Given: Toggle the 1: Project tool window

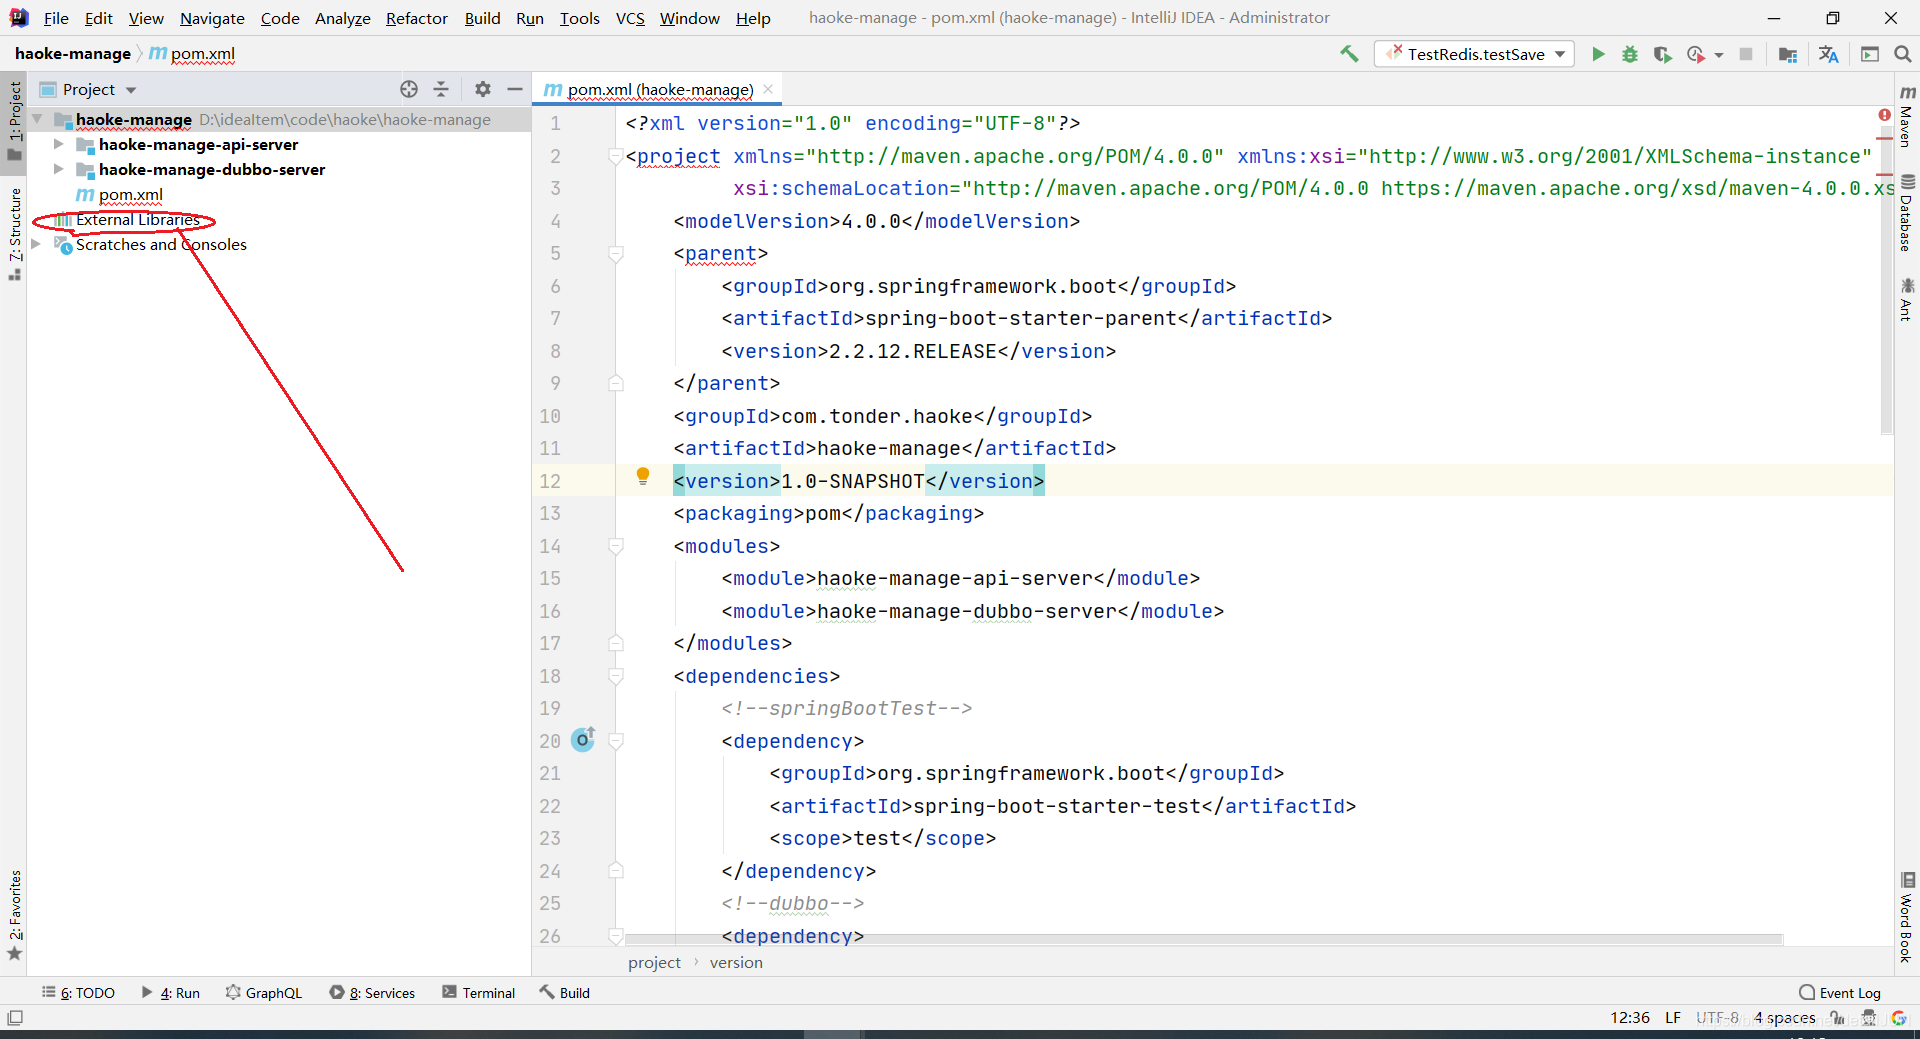Looking at the screenshot, I should pyautogui.click(x=14, y=120).
